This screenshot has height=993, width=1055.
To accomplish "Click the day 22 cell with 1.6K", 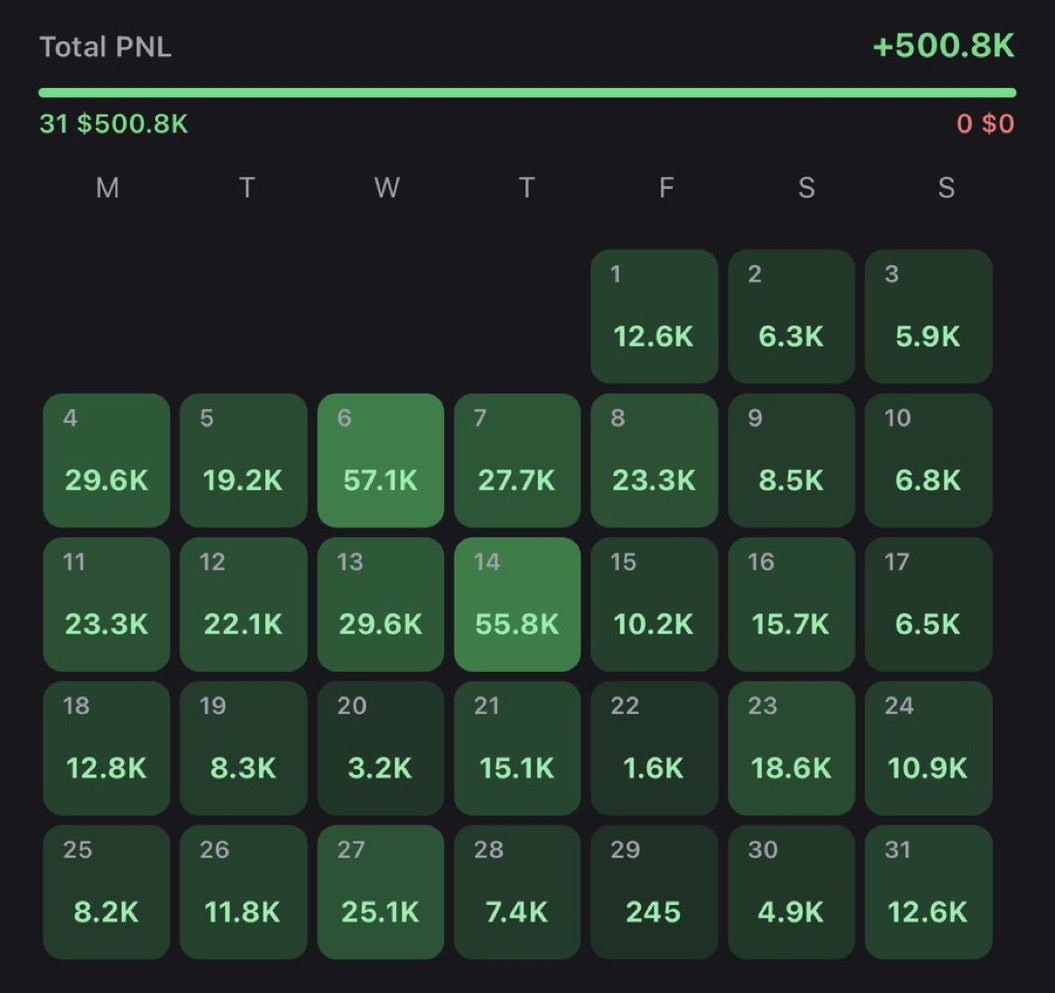I will [654, 748].
